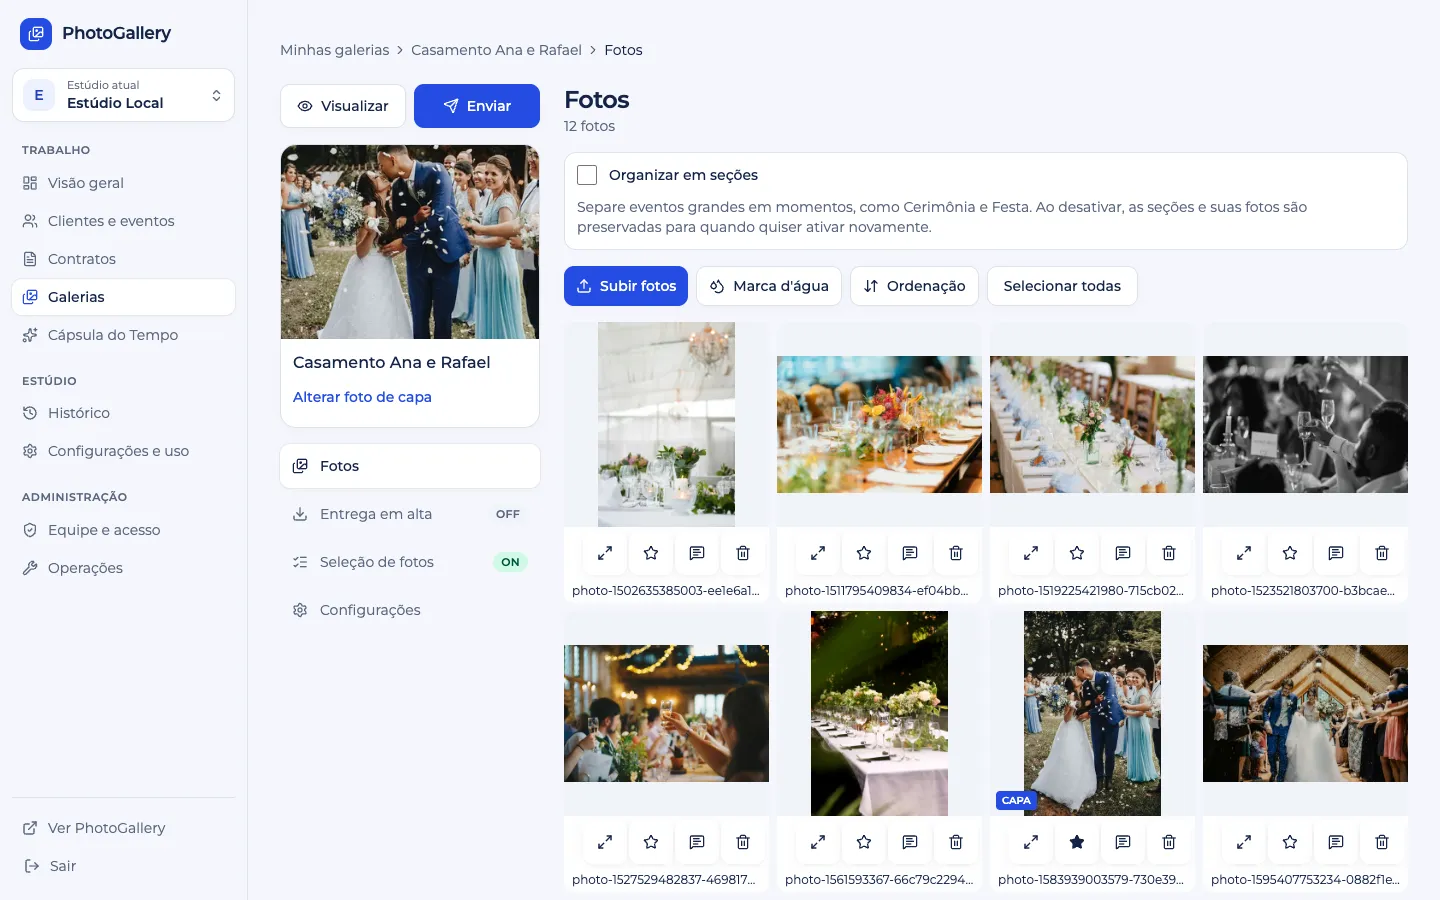Open comments for photo-1519225421980
The height and width of the screenshot is (900, 1440).
pyautogui.click(x=1123, y=553)
